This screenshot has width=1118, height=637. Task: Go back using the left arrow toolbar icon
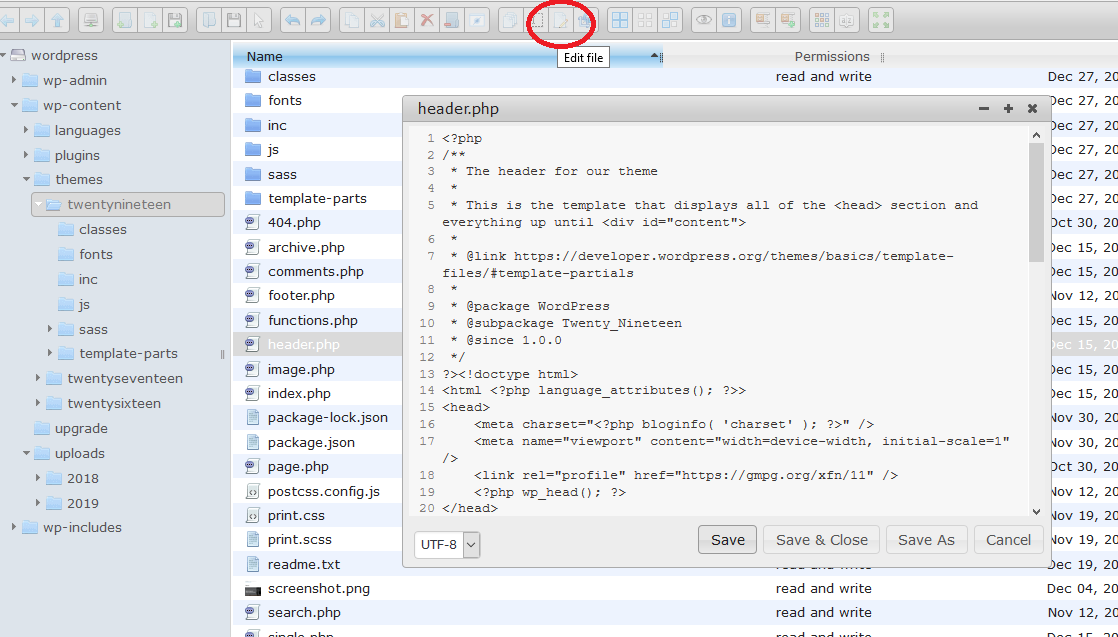(8, 21)
